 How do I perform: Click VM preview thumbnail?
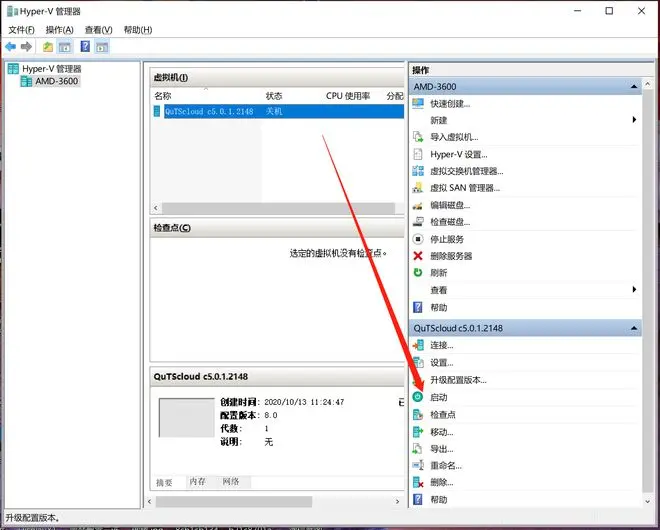(x=186, y=418)
